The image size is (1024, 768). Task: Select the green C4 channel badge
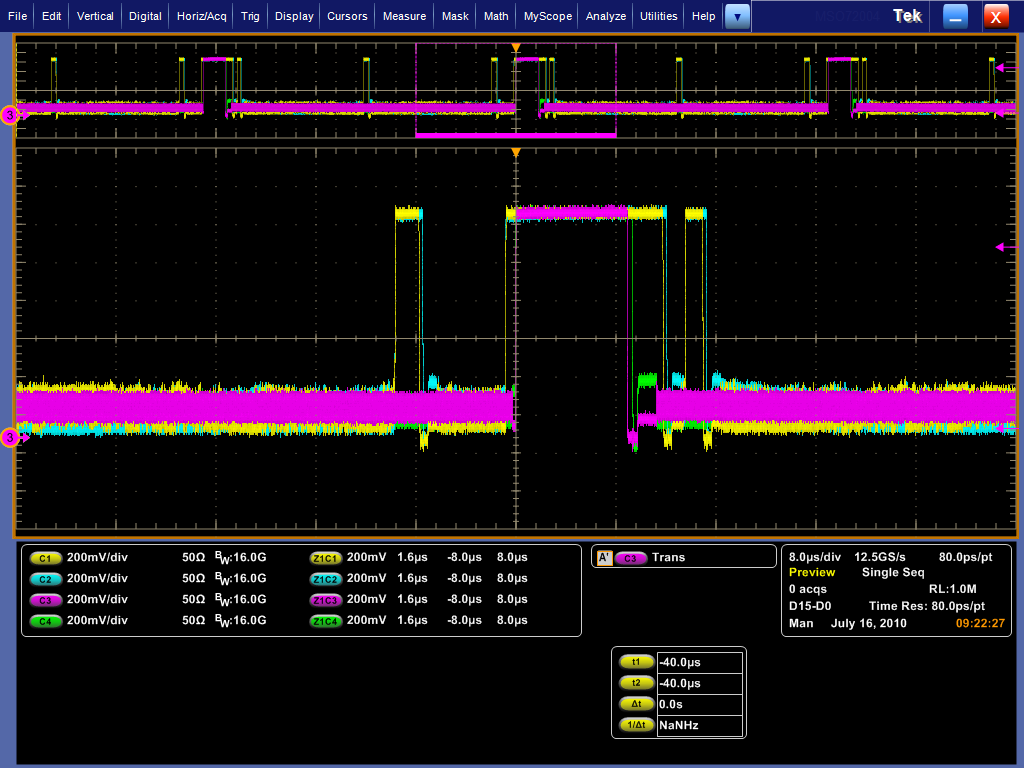(x=46, y=620)
